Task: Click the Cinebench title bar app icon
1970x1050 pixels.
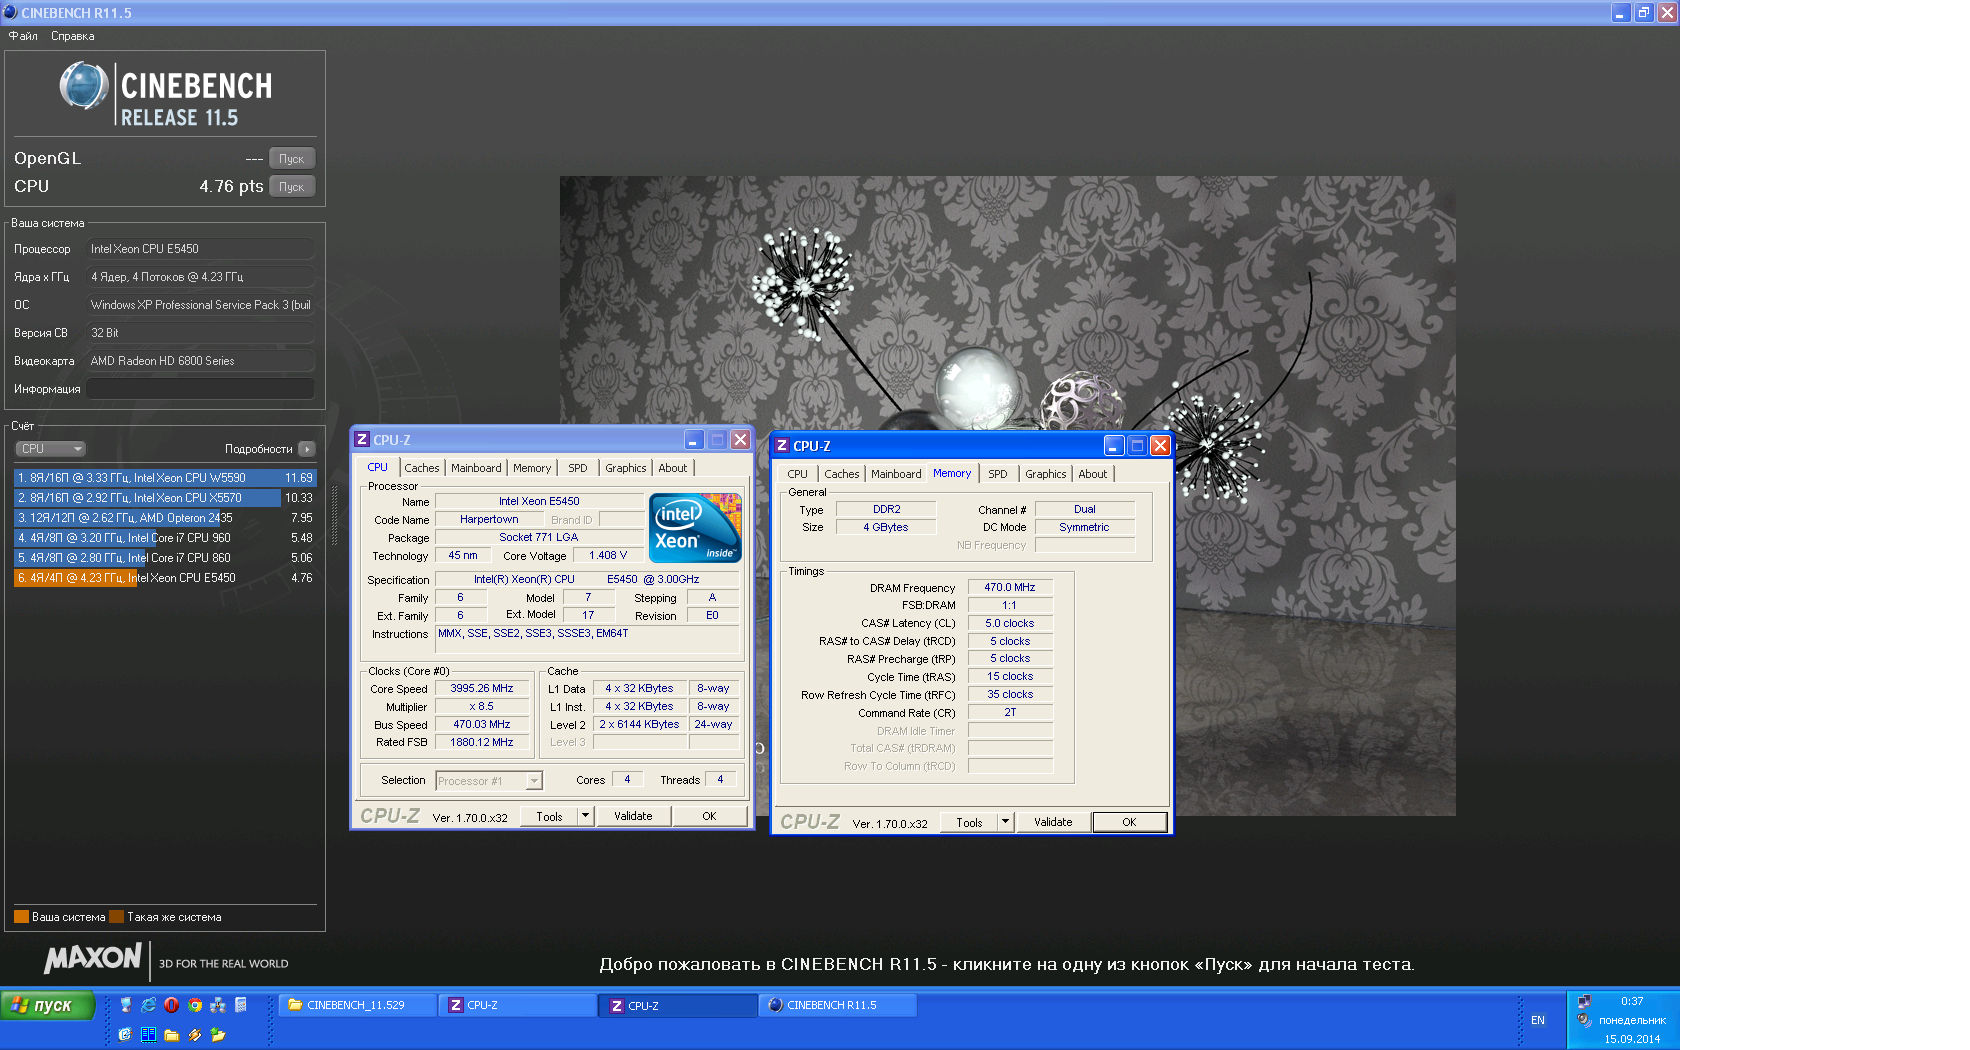Action: tap(10, 12)
